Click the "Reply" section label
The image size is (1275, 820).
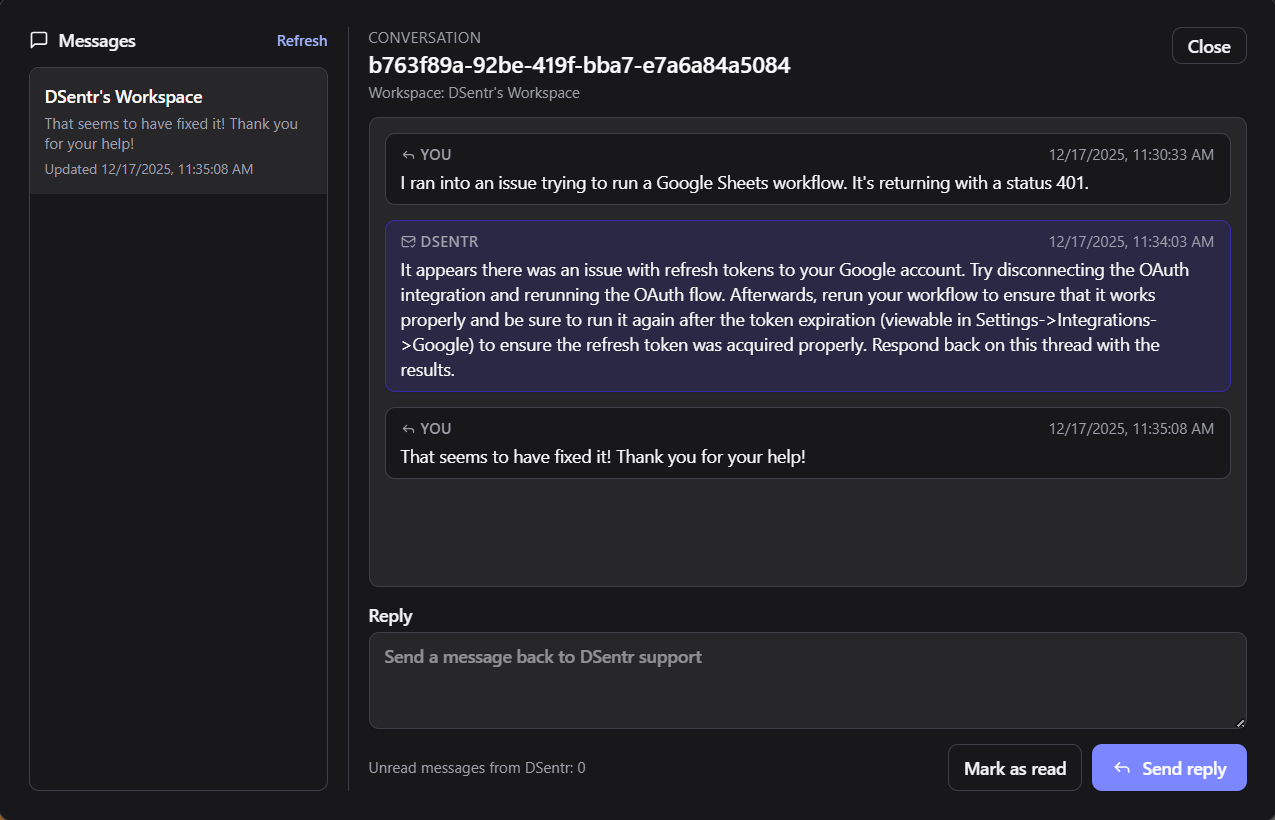click(x=390, y=616)
